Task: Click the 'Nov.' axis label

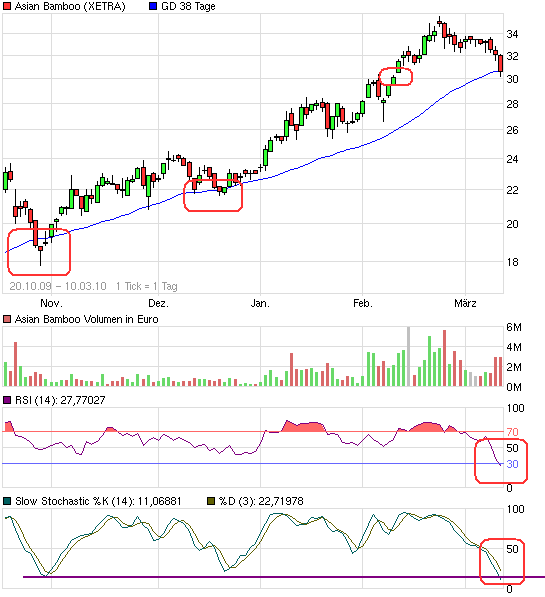Action: (51, 303)
